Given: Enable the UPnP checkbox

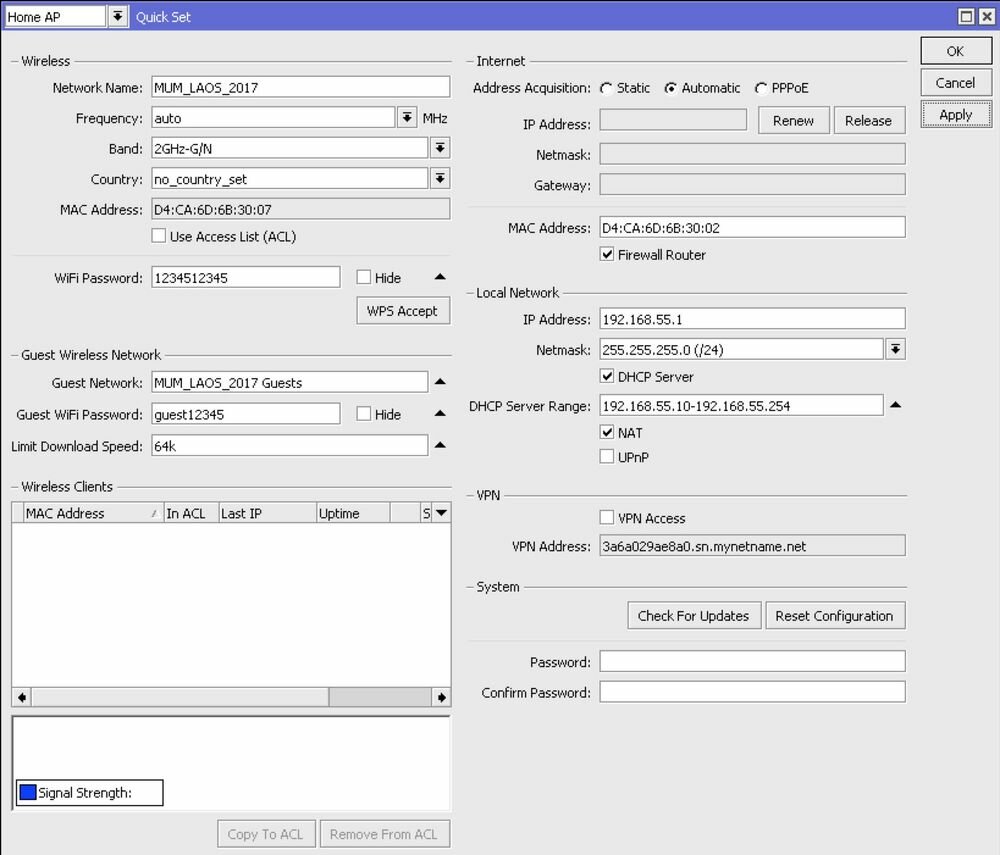Looking at the screenshot, I should pyautogui.click(x=607, y=457).
